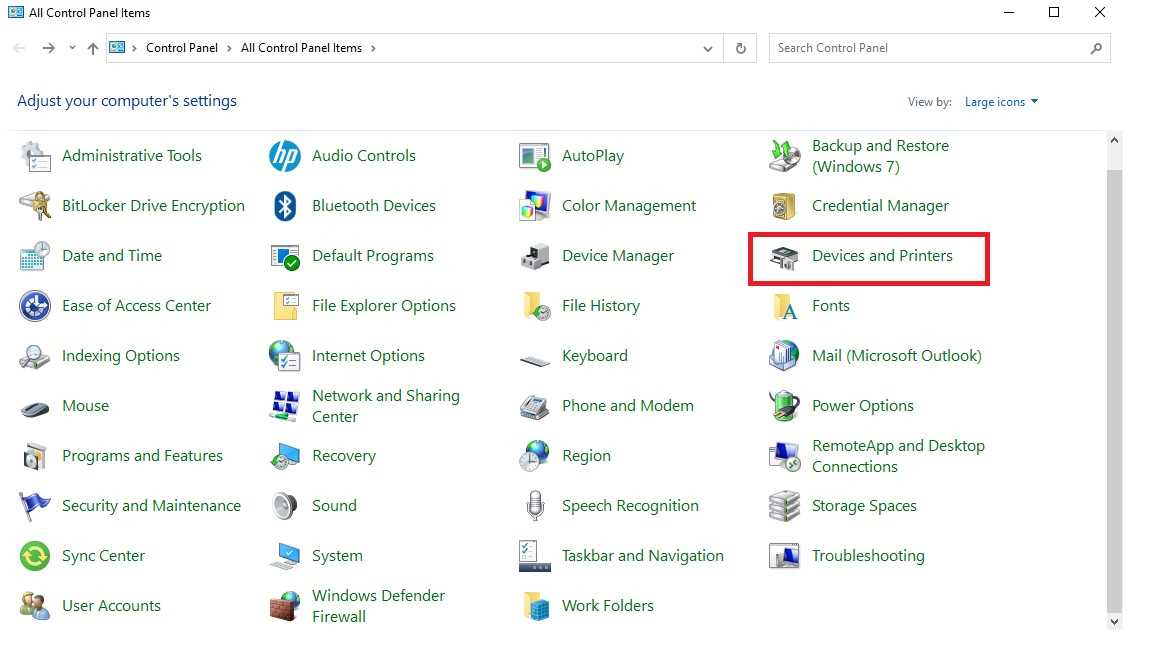Click the HP Audio Controls icon
The height and width of the screenshot is (648, 1152).
pyautogui.click(x=285, y=156)
